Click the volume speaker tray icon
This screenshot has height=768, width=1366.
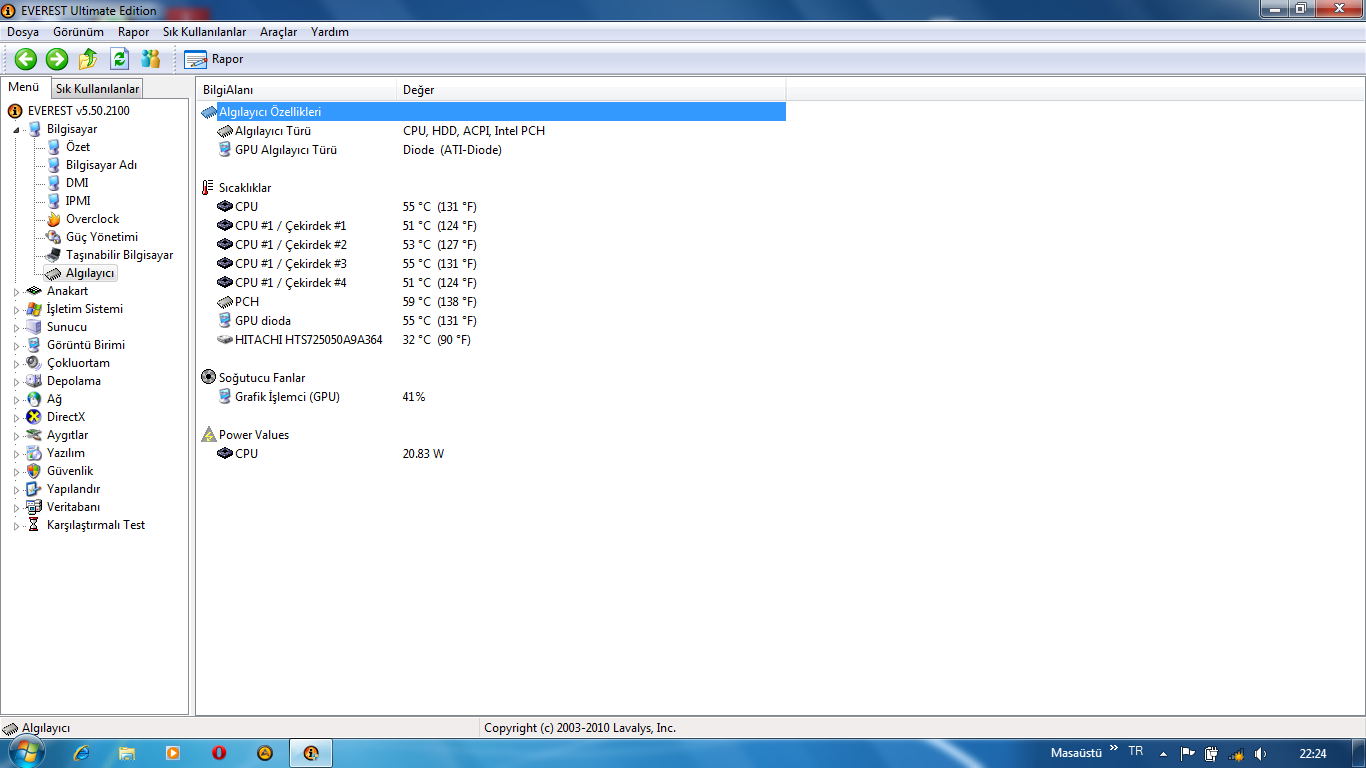pyautogui.click(x=1260, y=753)
